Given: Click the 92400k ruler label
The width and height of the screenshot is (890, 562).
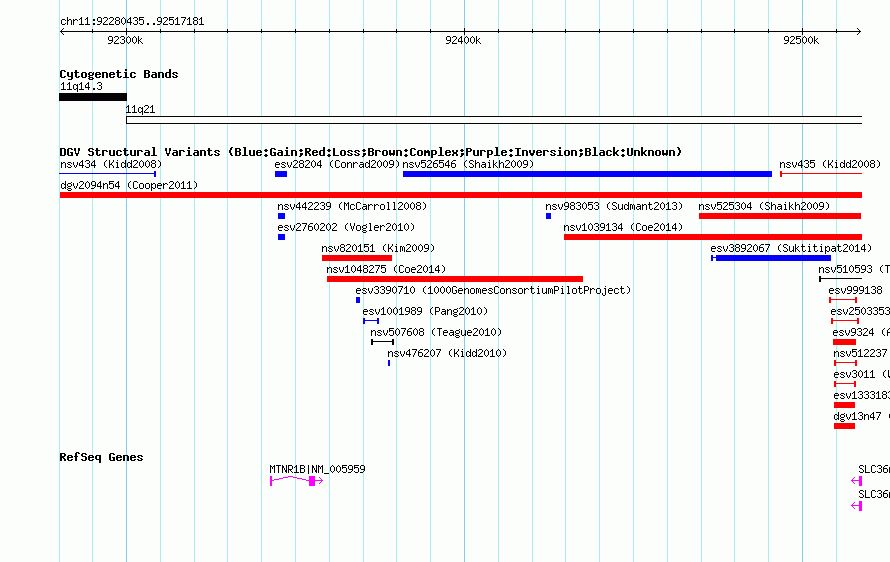Looking at the screenshot, I should coord(463,40).
